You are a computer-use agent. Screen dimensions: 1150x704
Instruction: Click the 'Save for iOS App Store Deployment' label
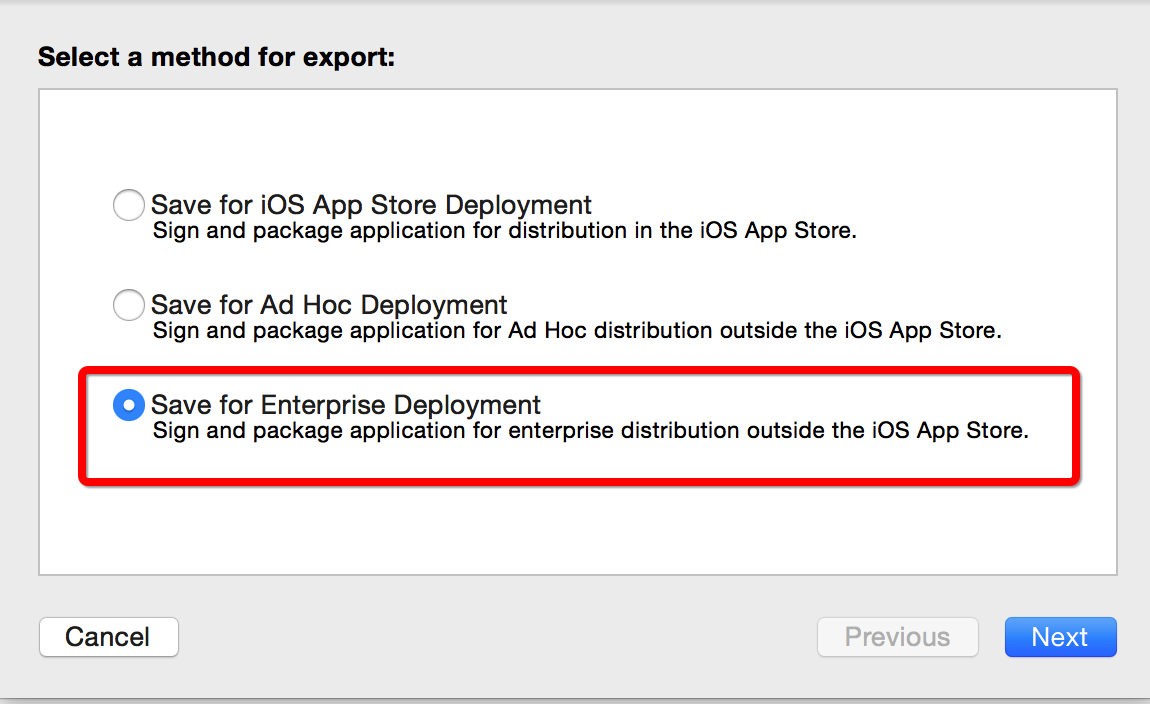point(371,205)
